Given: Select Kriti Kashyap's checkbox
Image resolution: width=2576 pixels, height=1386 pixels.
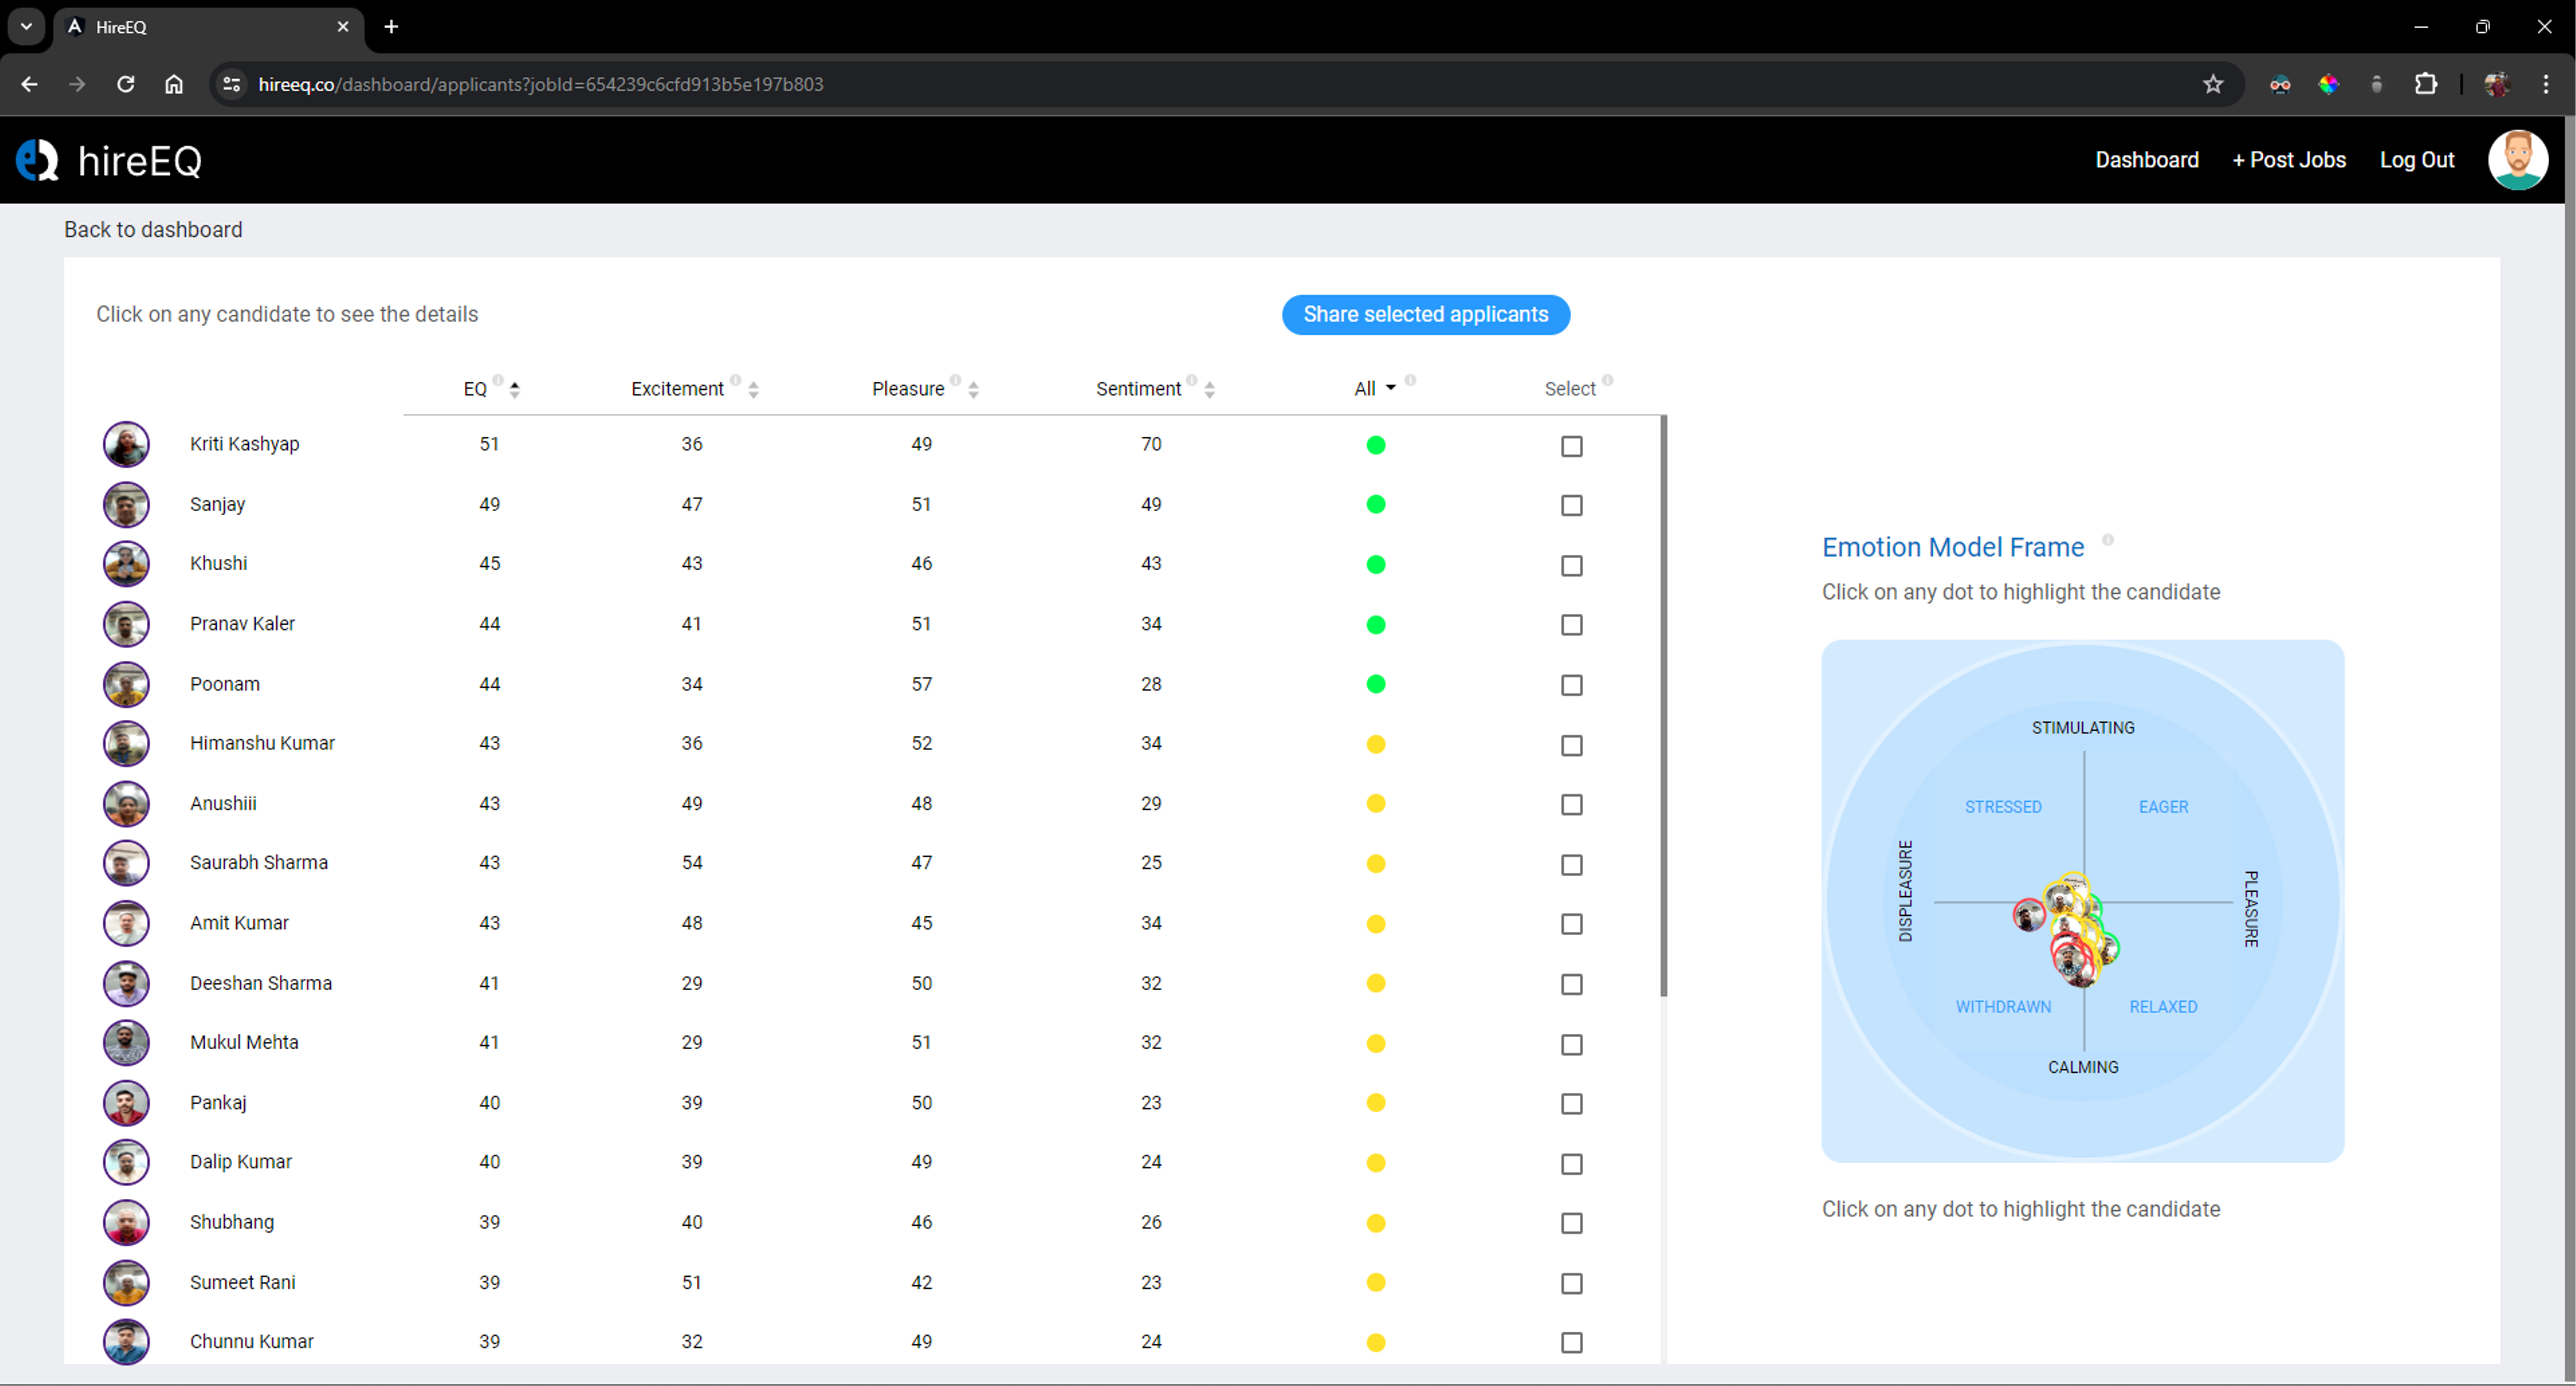Looking at the screenshot, I should [x=1572, y=446].
